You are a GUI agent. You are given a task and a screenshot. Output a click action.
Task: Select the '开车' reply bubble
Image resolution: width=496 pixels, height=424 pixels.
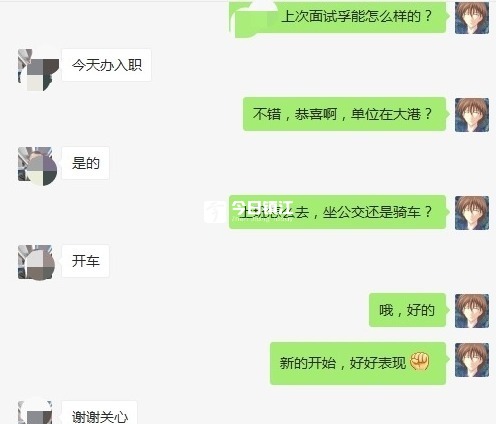click(x=86, y=261)
